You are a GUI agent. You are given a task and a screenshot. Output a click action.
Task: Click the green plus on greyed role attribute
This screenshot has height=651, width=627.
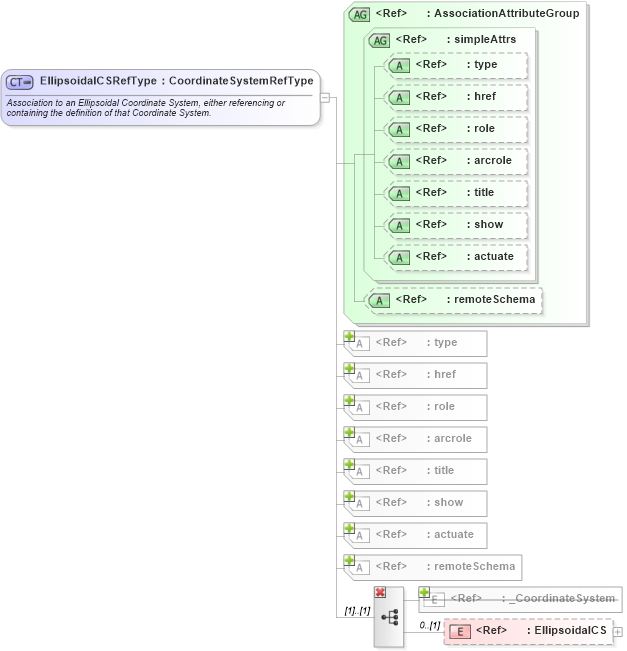point(349,400)
